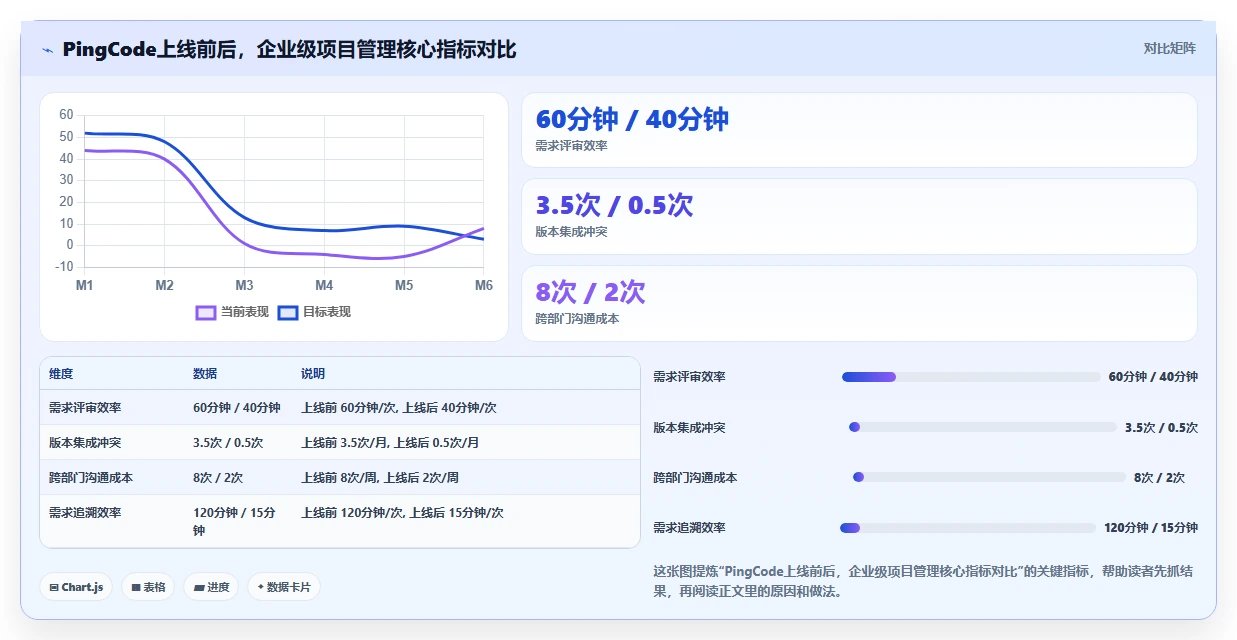Click the 需求追溯效率 progress bar
The image size is (1237, 640).
(968, 527)
